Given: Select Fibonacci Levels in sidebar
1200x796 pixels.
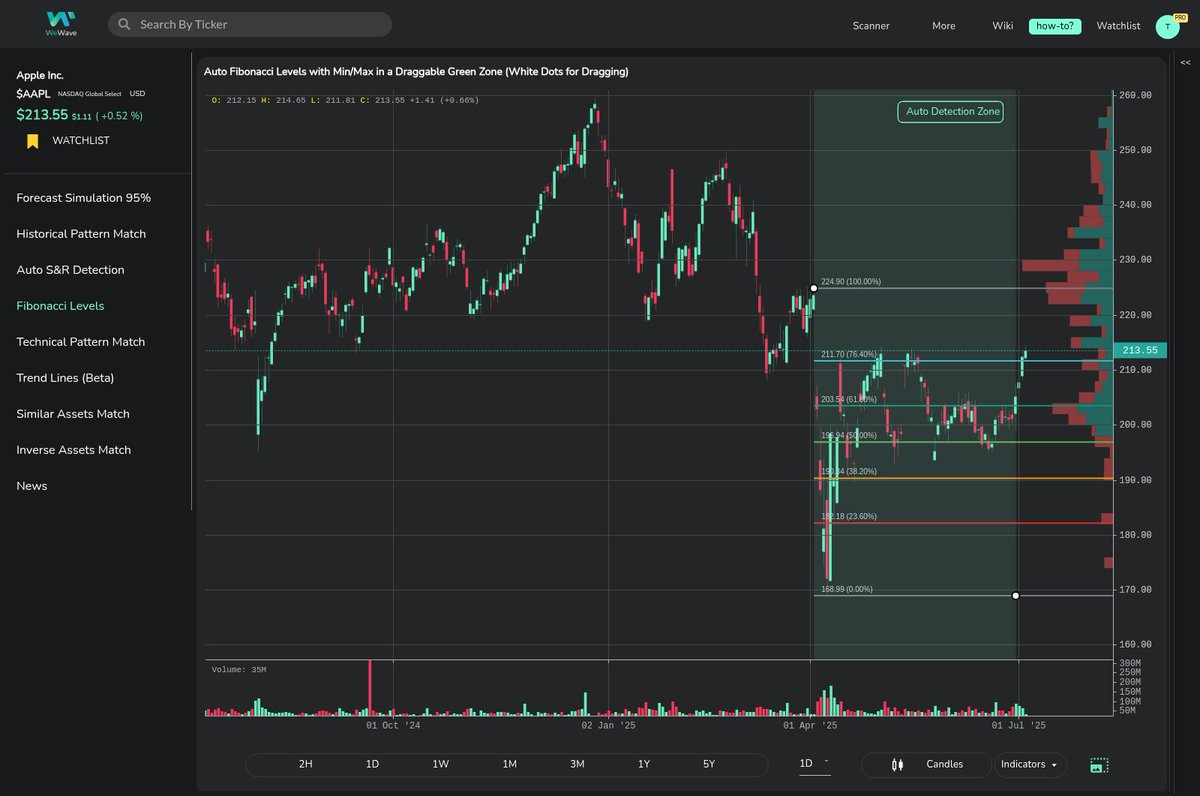Looking at the screenshot, I should click(x=60, y=306).
